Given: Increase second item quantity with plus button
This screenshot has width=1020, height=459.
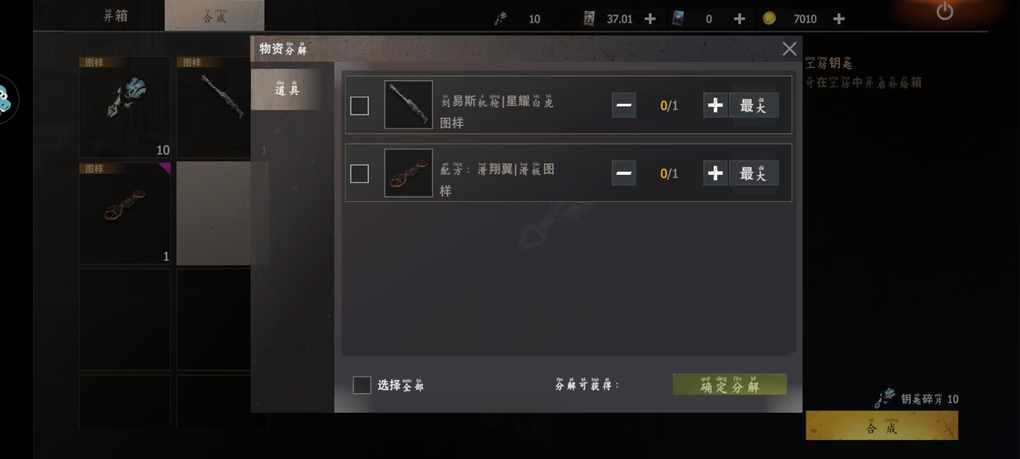Looking at the screenshot, I should coord(716,173).
